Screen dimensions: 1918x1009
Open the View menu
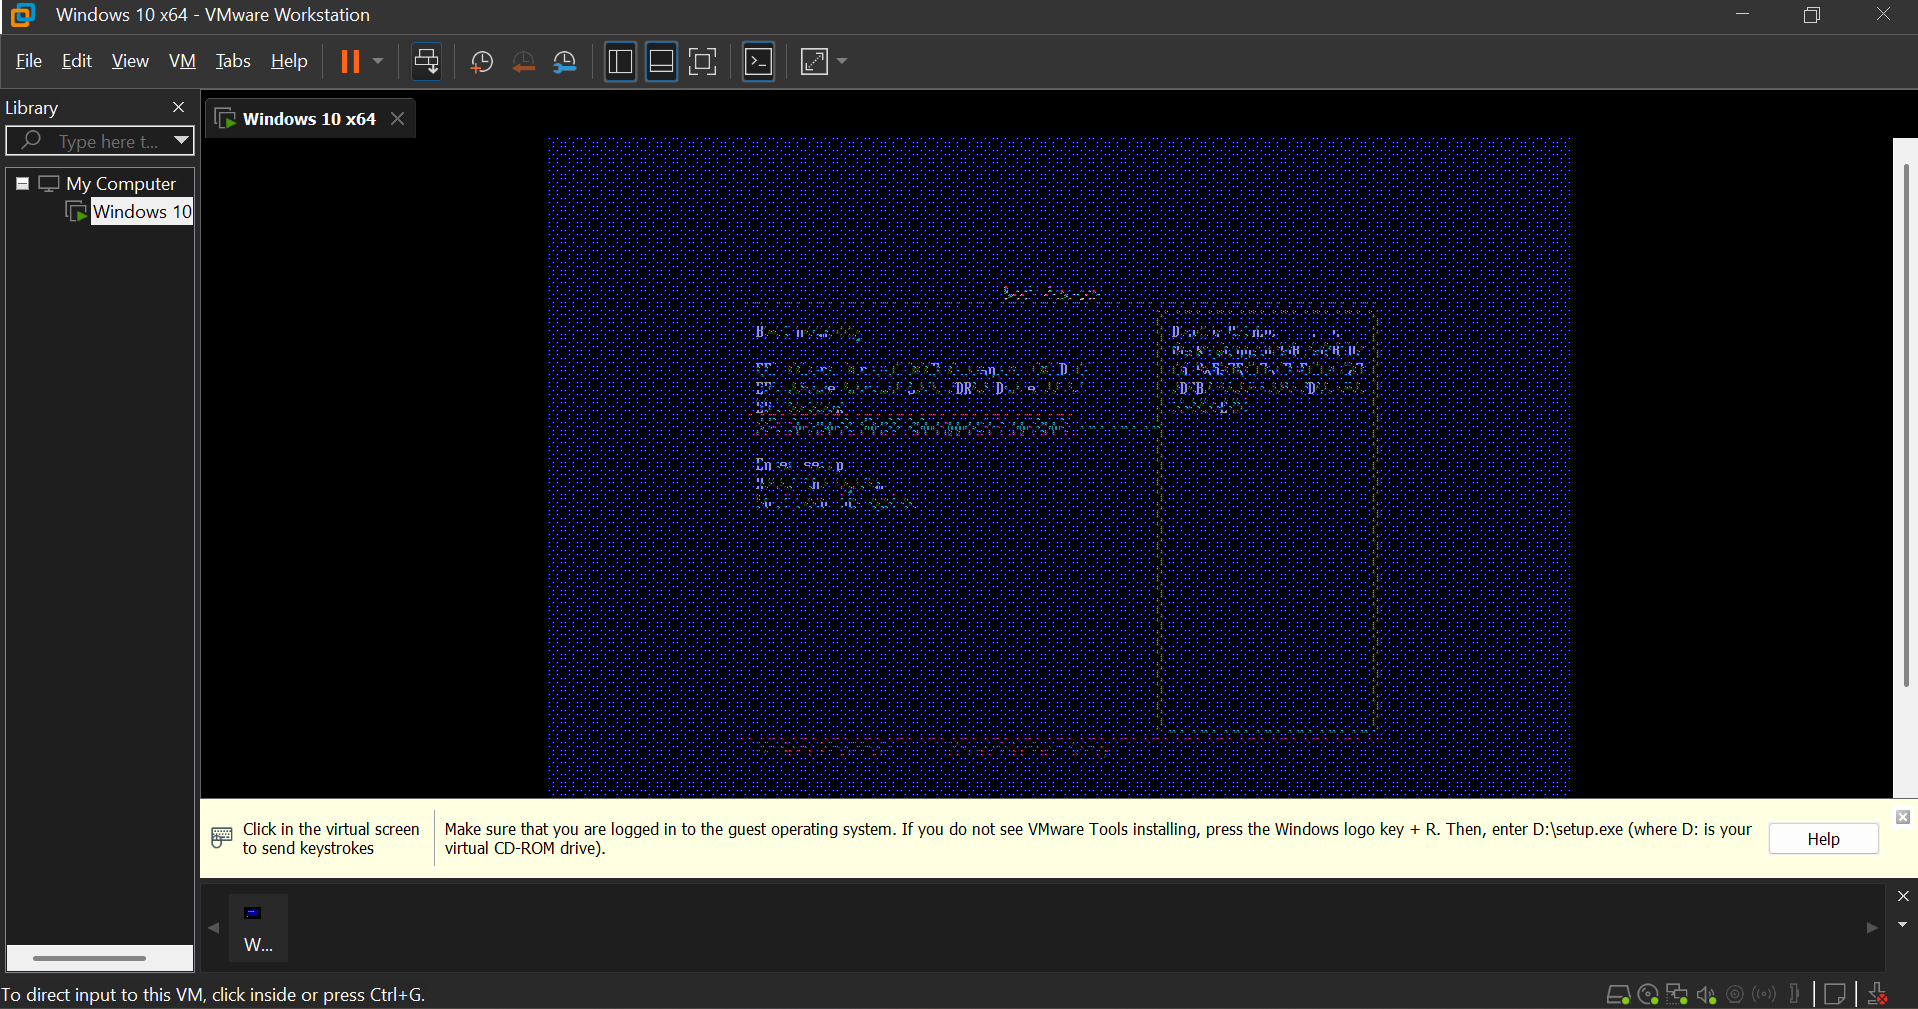[x=130, y=62]
